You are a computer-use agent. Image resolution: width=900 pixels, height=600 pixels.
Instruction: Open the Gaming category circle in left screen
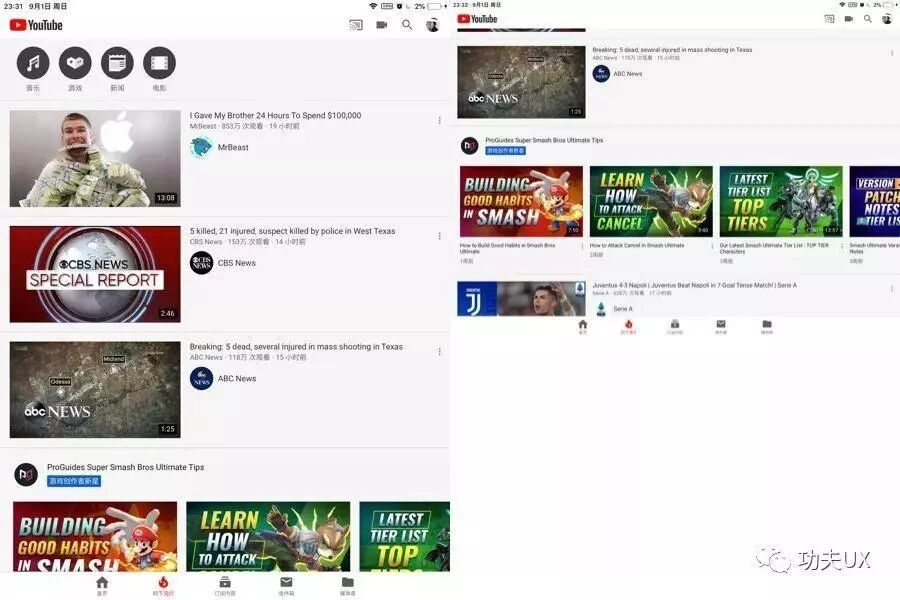coord(75,63)
